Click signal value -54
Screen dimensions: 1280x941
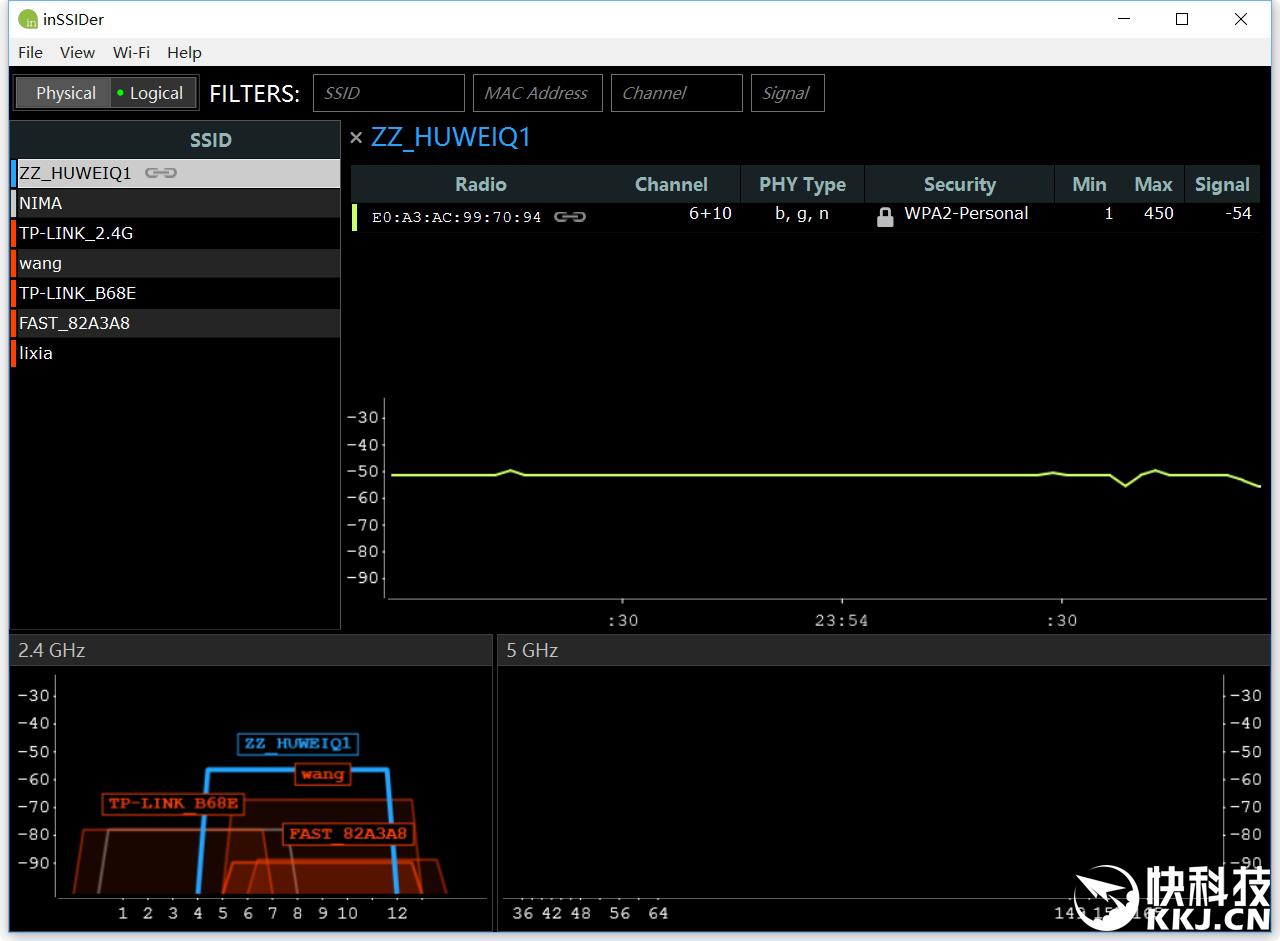pos(1238,213)
